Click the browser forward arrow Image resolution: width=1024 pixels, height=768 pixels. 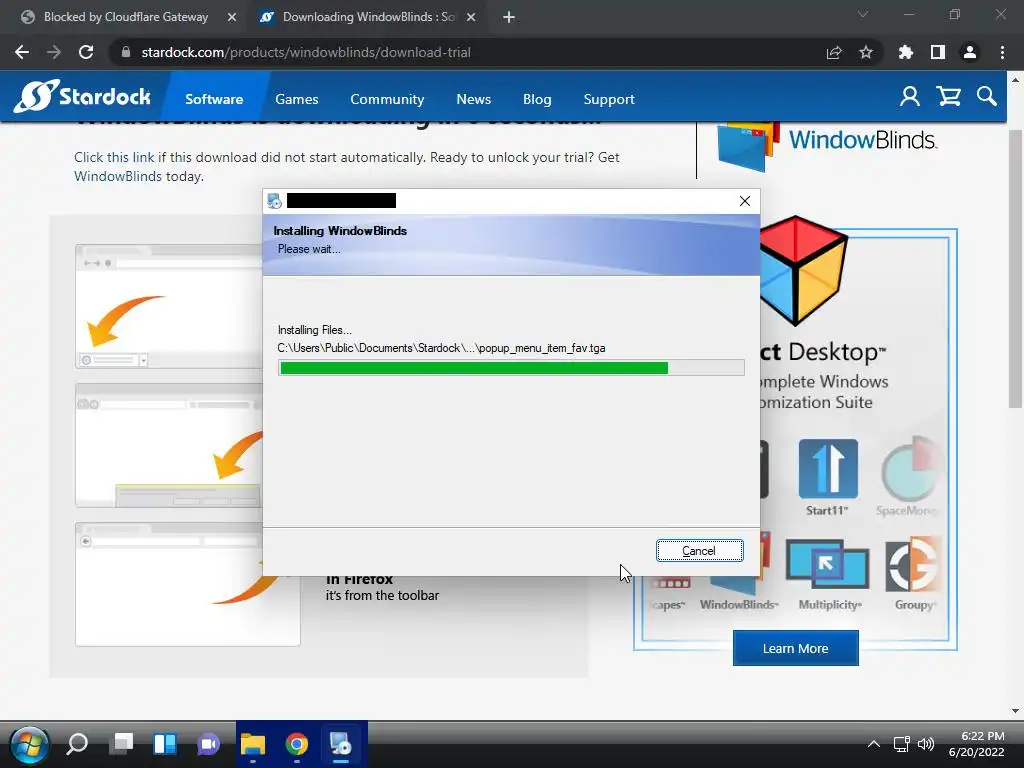54,52
